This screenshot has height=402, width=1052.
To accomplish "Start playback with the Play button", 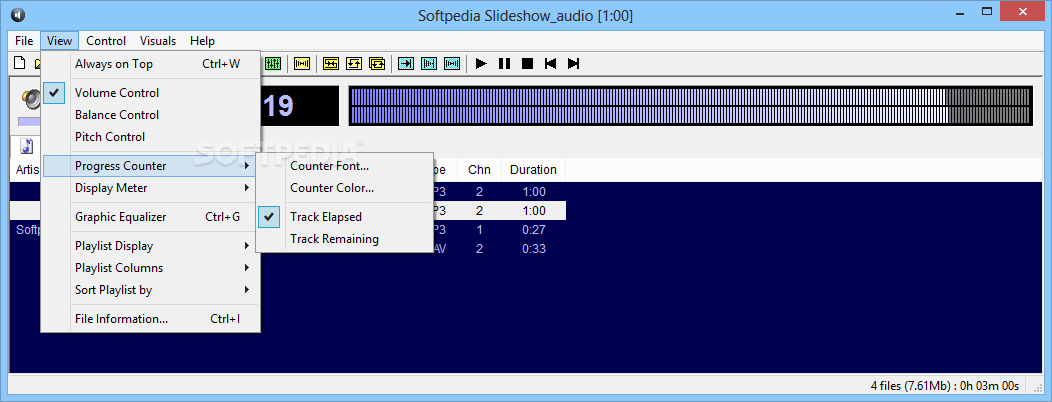I will [481, 64].
